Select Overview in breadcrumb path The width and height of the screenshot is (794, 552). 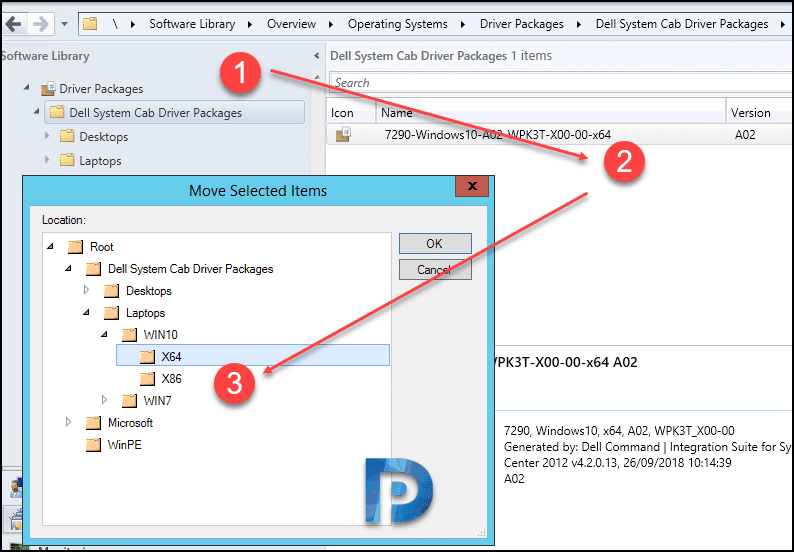pyautogui.click(x=291, y=24)
